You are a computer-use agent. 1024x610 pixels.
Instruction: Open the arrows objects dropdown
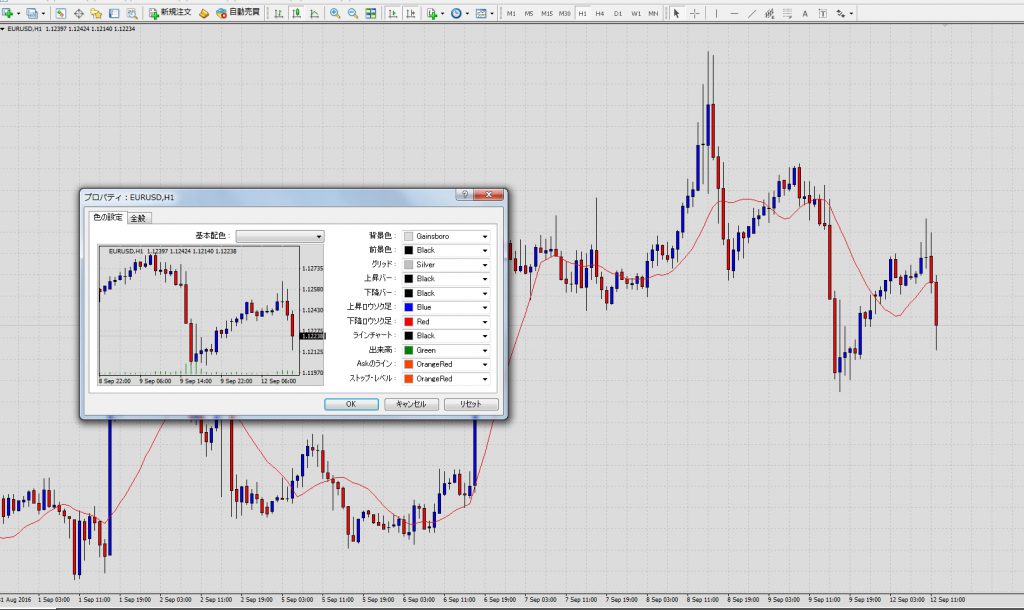pos(851,13)
